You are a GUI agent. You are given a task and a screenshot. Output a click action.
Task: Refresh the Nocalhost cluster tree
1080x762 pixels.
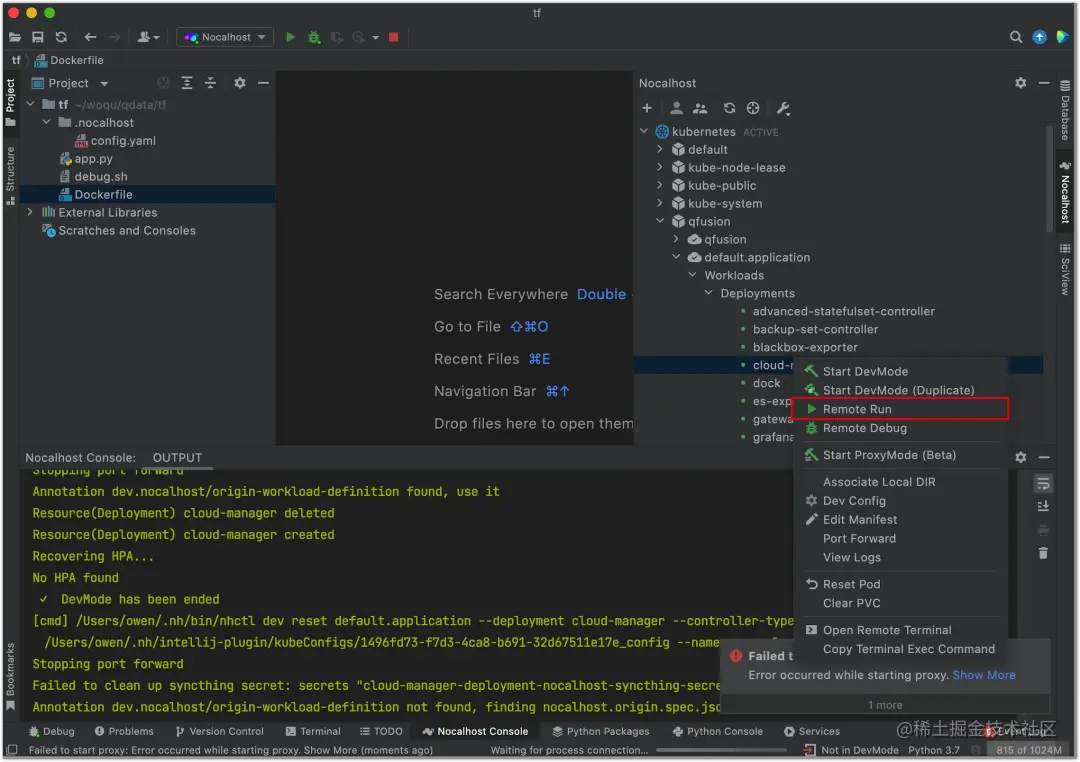pyautogui.click(x=729, y=108)
